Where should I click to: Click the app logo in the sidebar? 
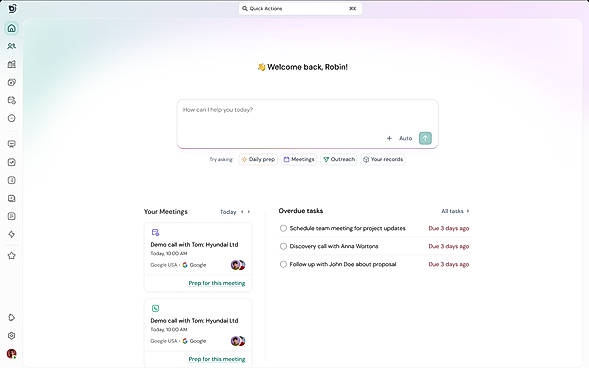click(x=12, y=8)
